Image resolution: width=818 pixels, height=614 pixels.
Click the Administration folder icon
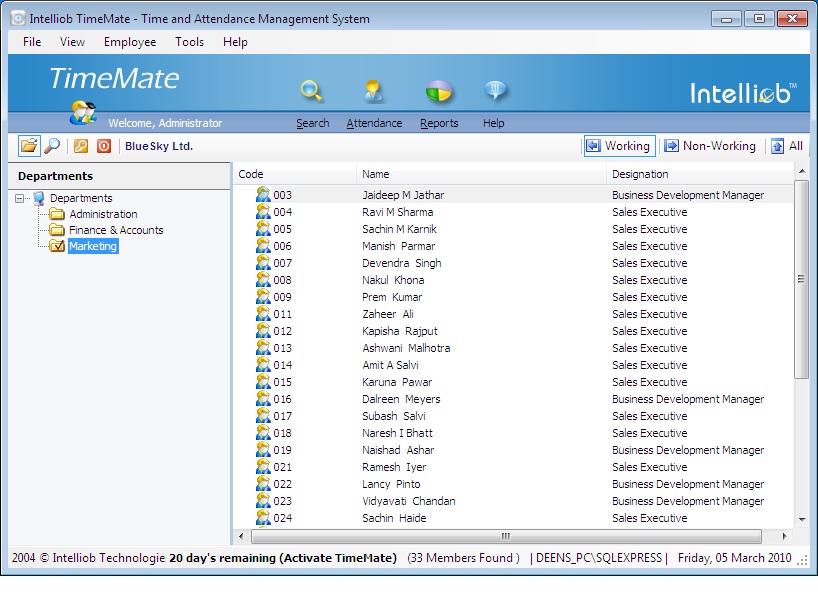[x=57, y=214]
